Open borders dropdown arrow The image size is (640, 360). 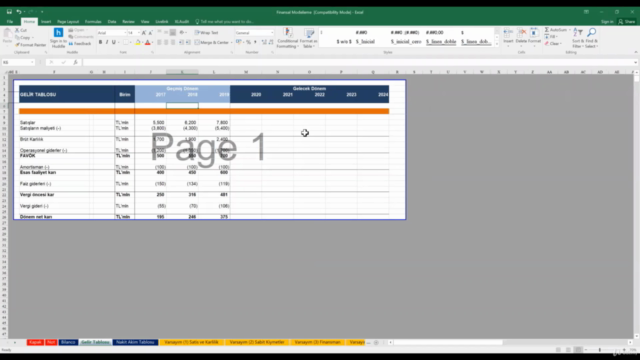131,42
